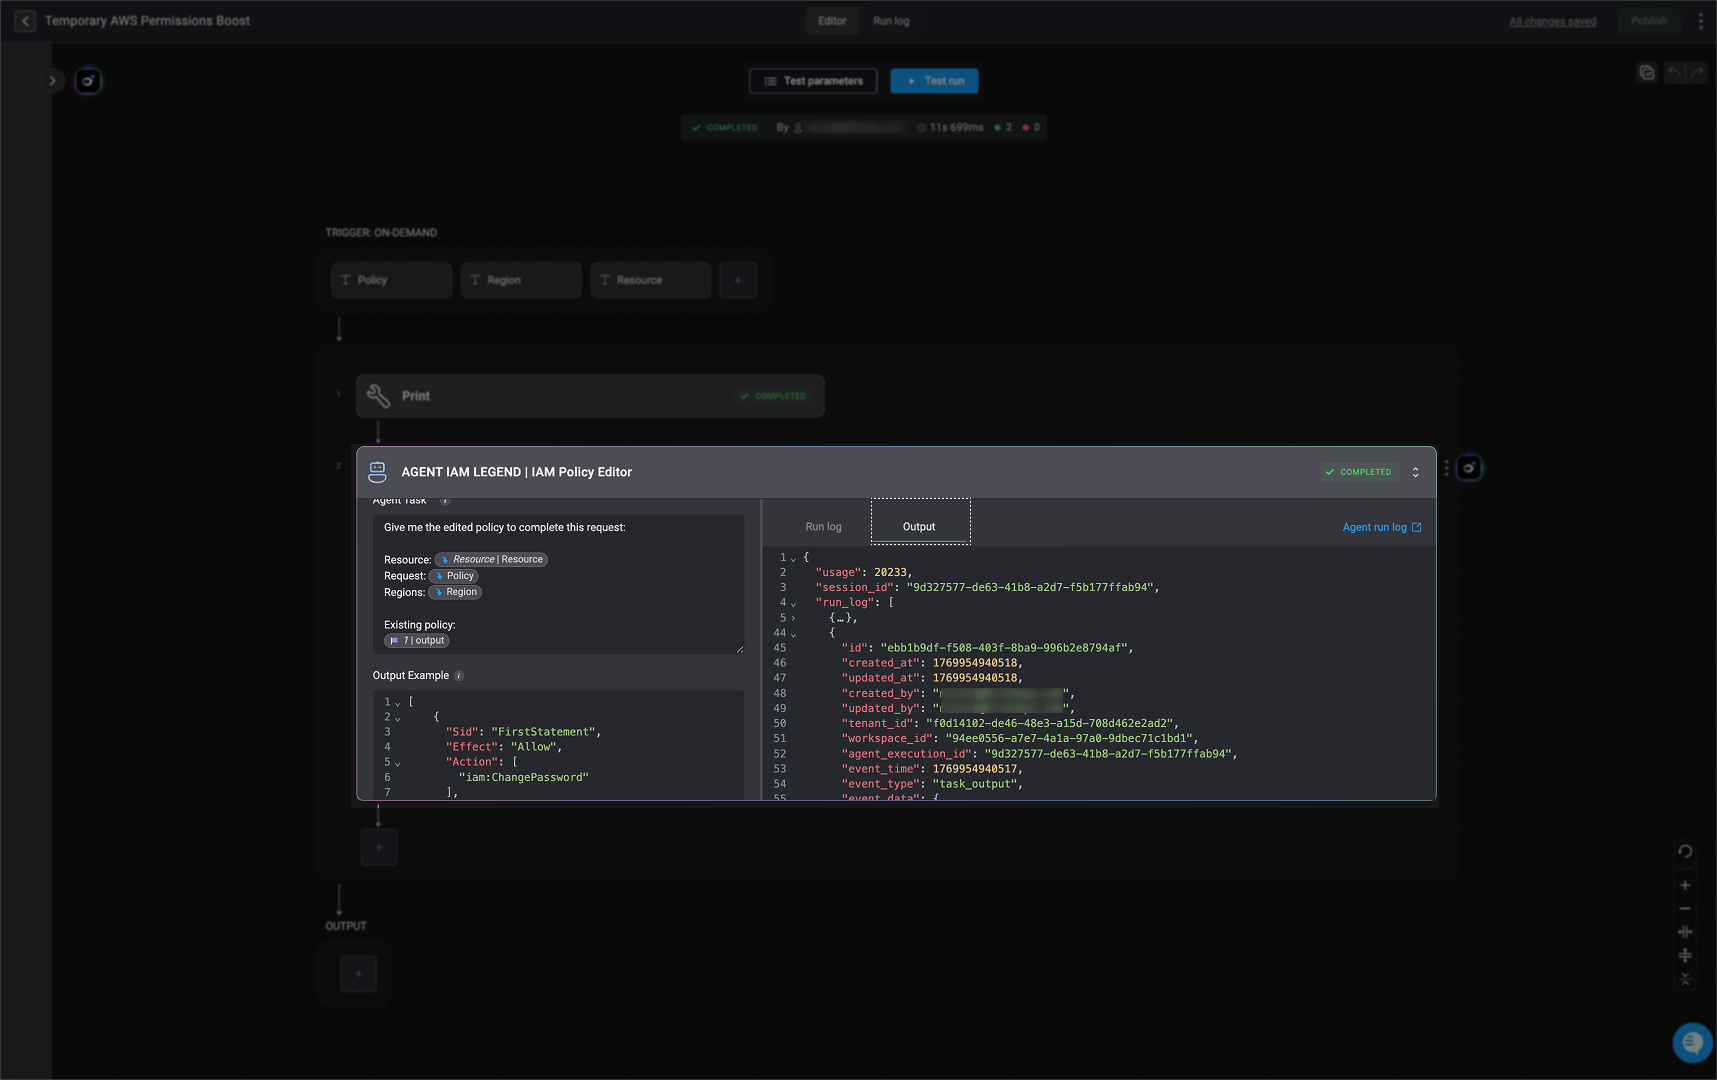The image size is (1717, 1080).
Task: Click the Print step wrench icon
Action: tap(378, 396)
